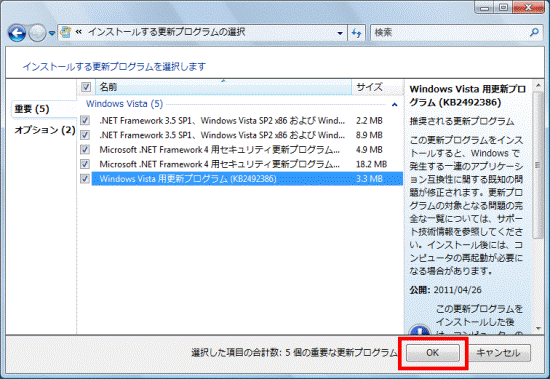Select the Windows Vista 用更新プログラム (KB2492386) row
The height and width of the screenshot is (379, 550).
pos(247,179)
